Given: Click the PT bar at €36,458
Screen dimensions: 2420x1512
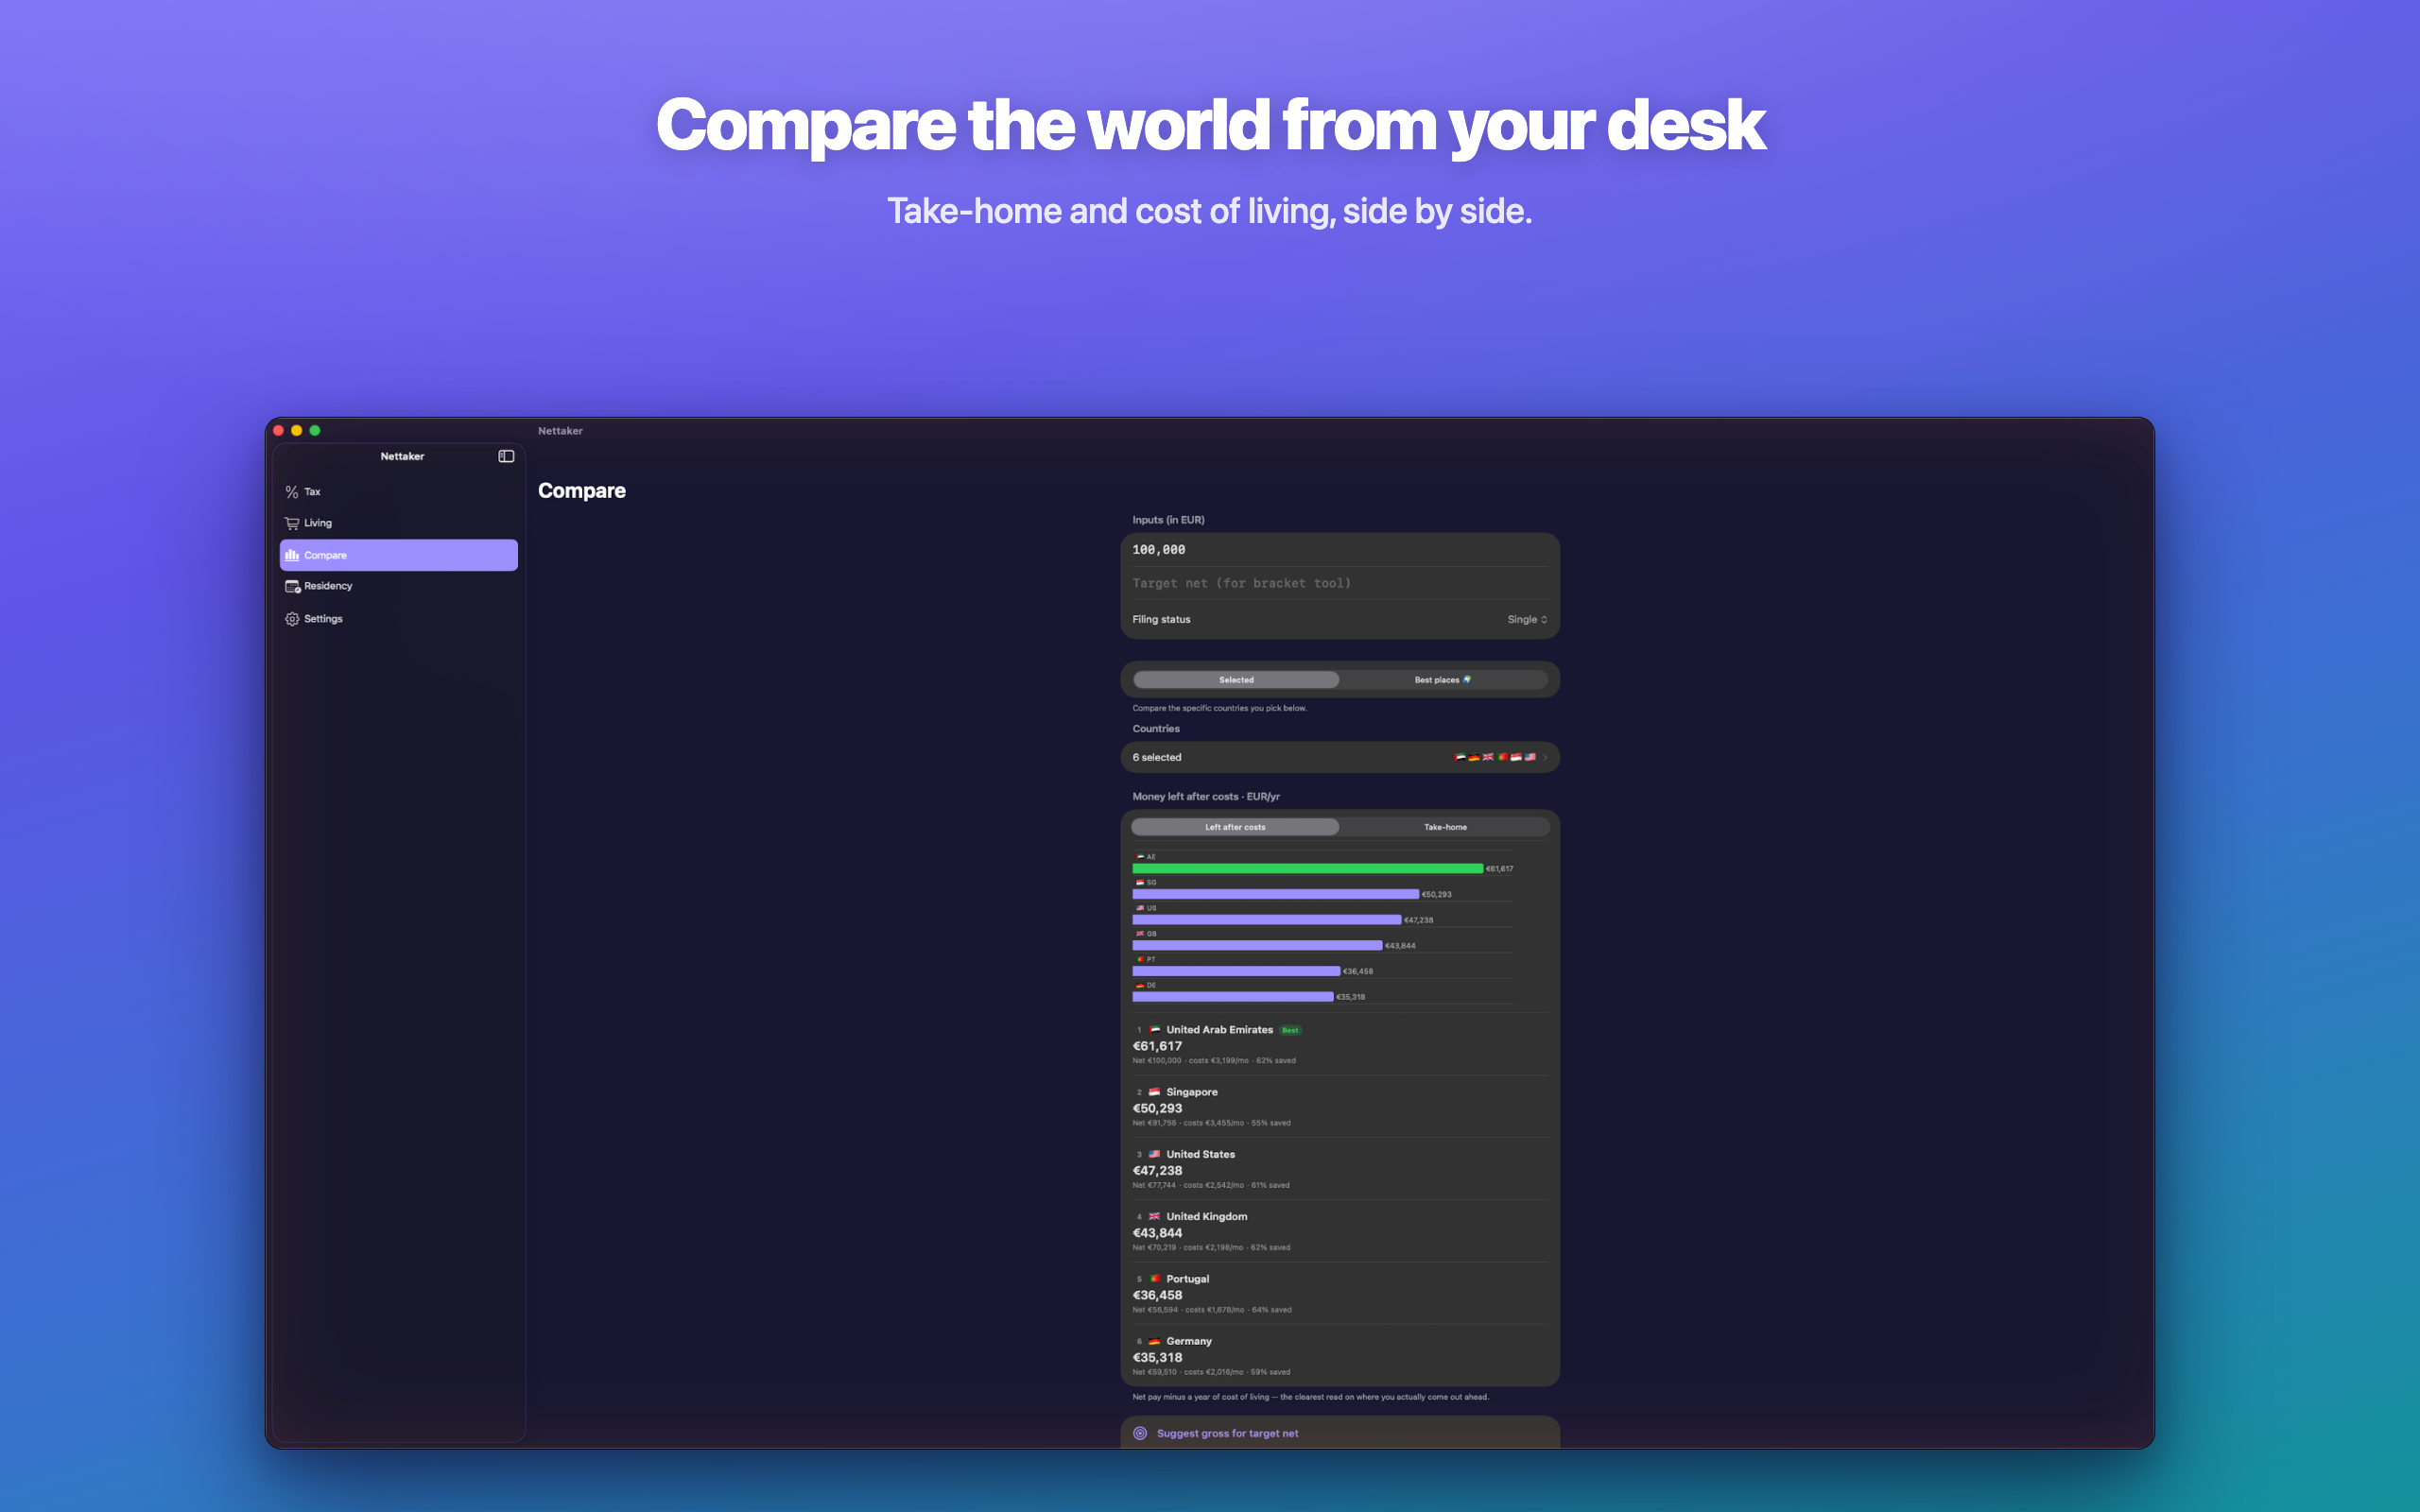Looking at the screenshot, I should tap(1236, 971).
